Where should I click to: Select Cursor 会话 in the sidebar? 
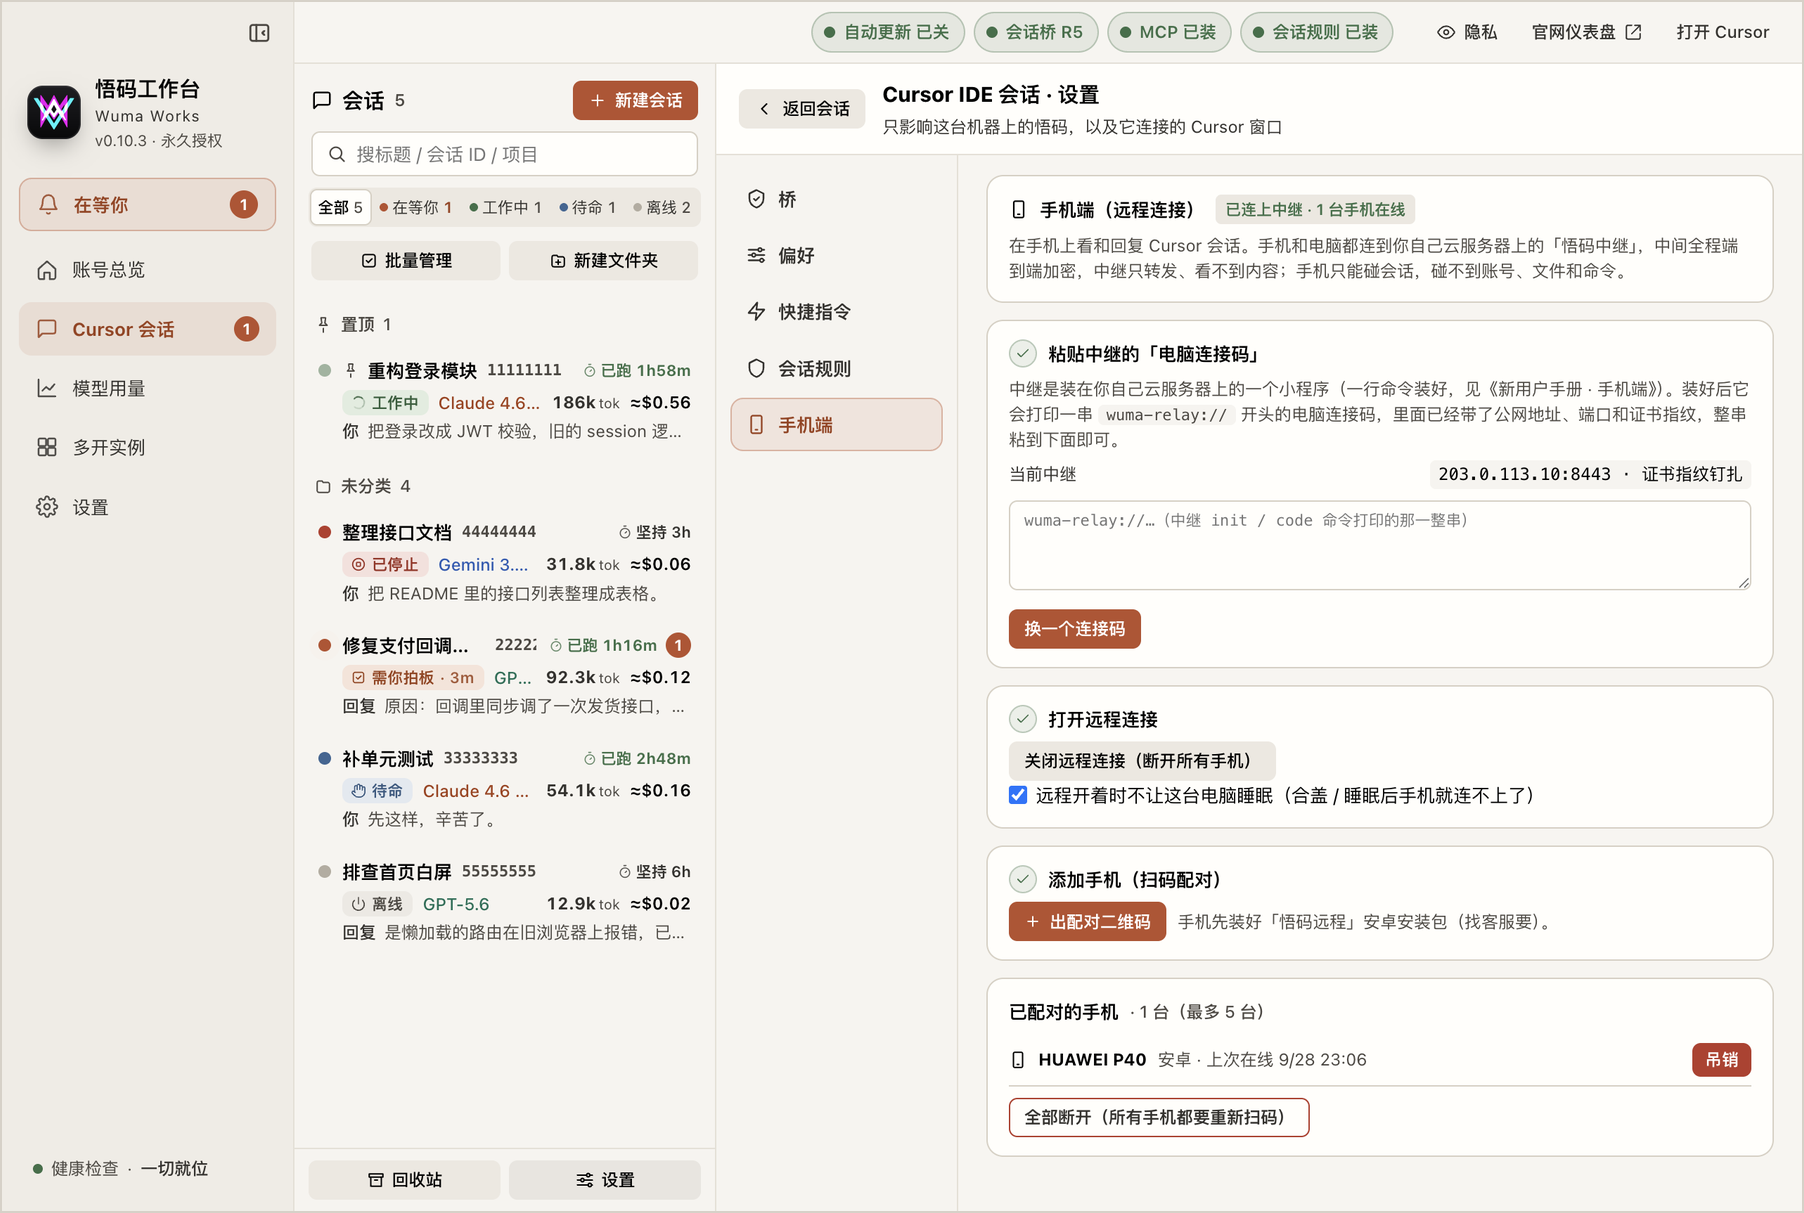pyautogui.click(x=147, y=329)
